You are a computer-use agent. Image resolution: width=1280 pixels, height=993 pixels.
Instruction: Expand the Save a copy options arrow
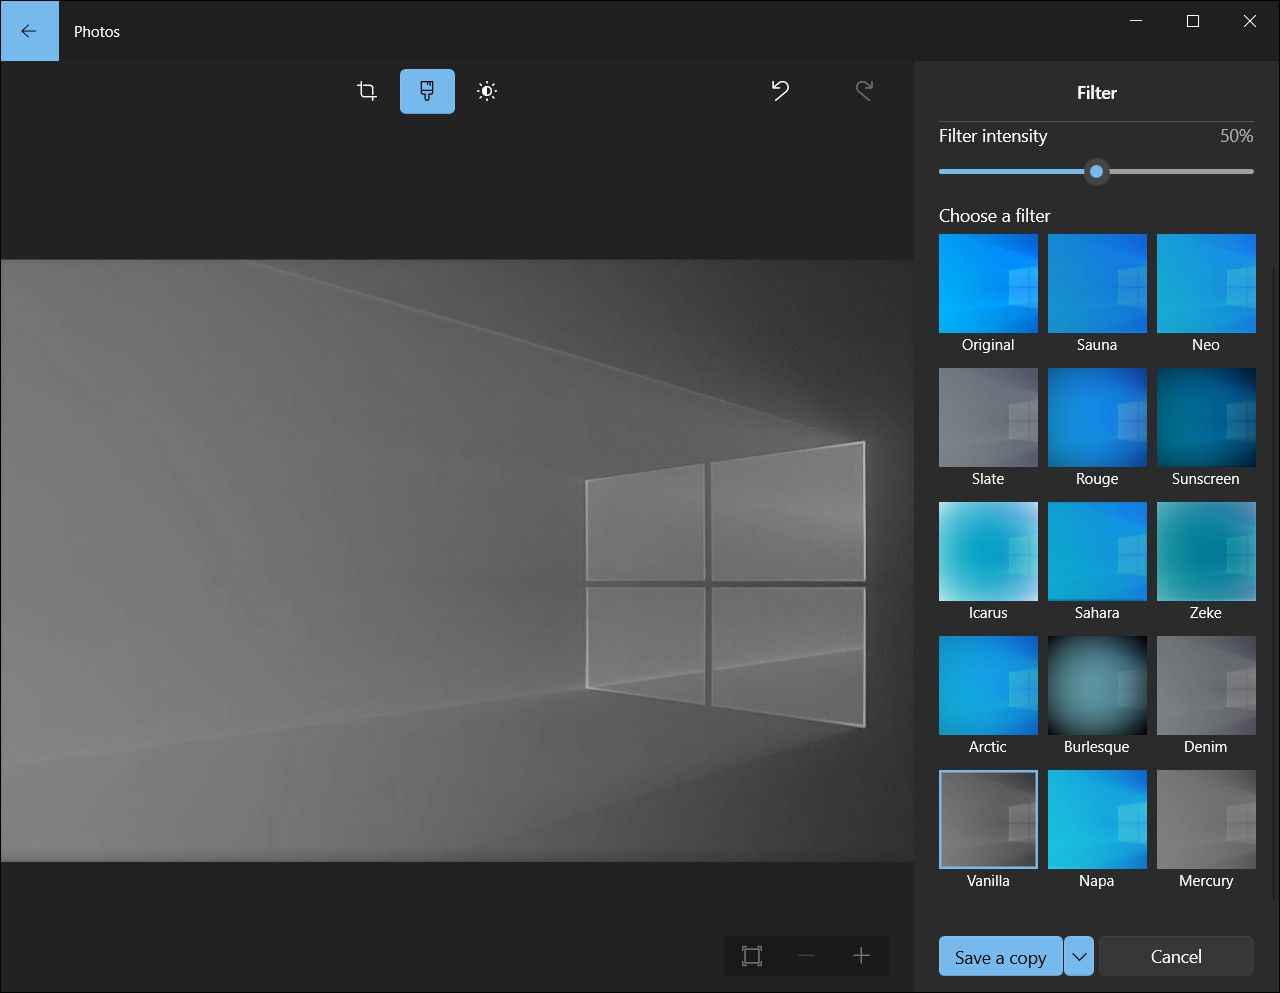(1079, 956)
